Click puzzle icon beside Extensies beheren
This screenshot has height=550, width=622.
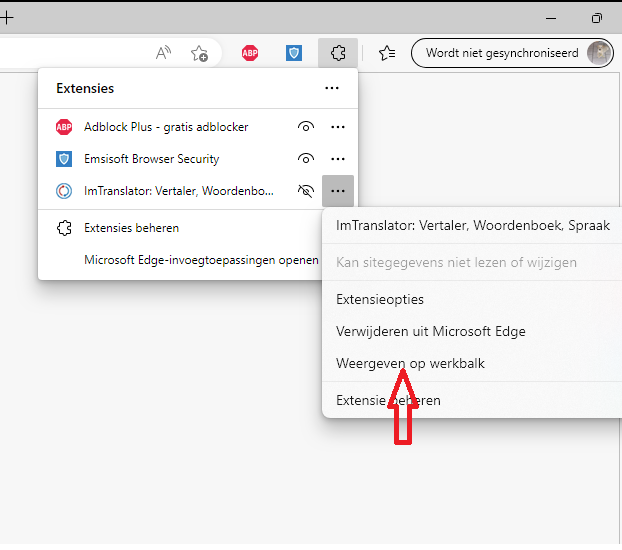coord(64,228)
